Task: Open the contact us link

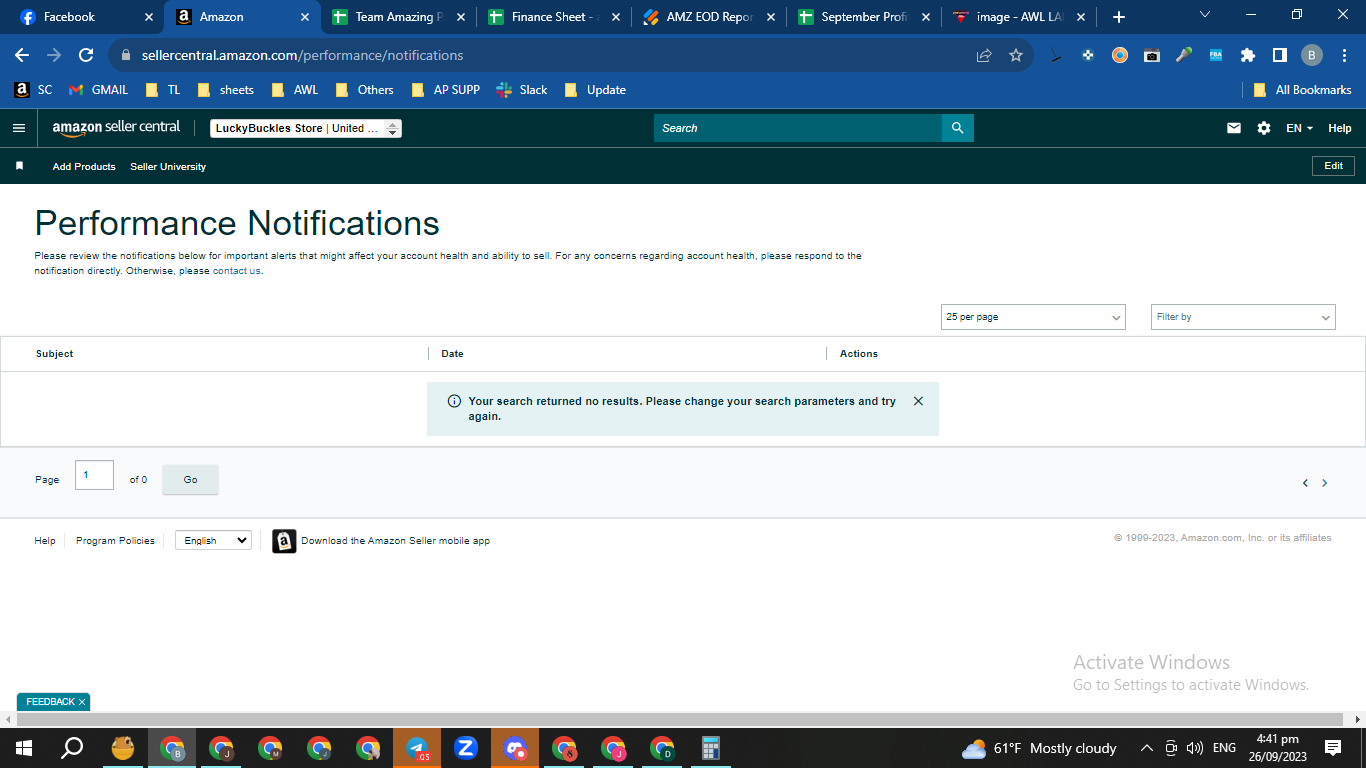Action: [237, 271]
